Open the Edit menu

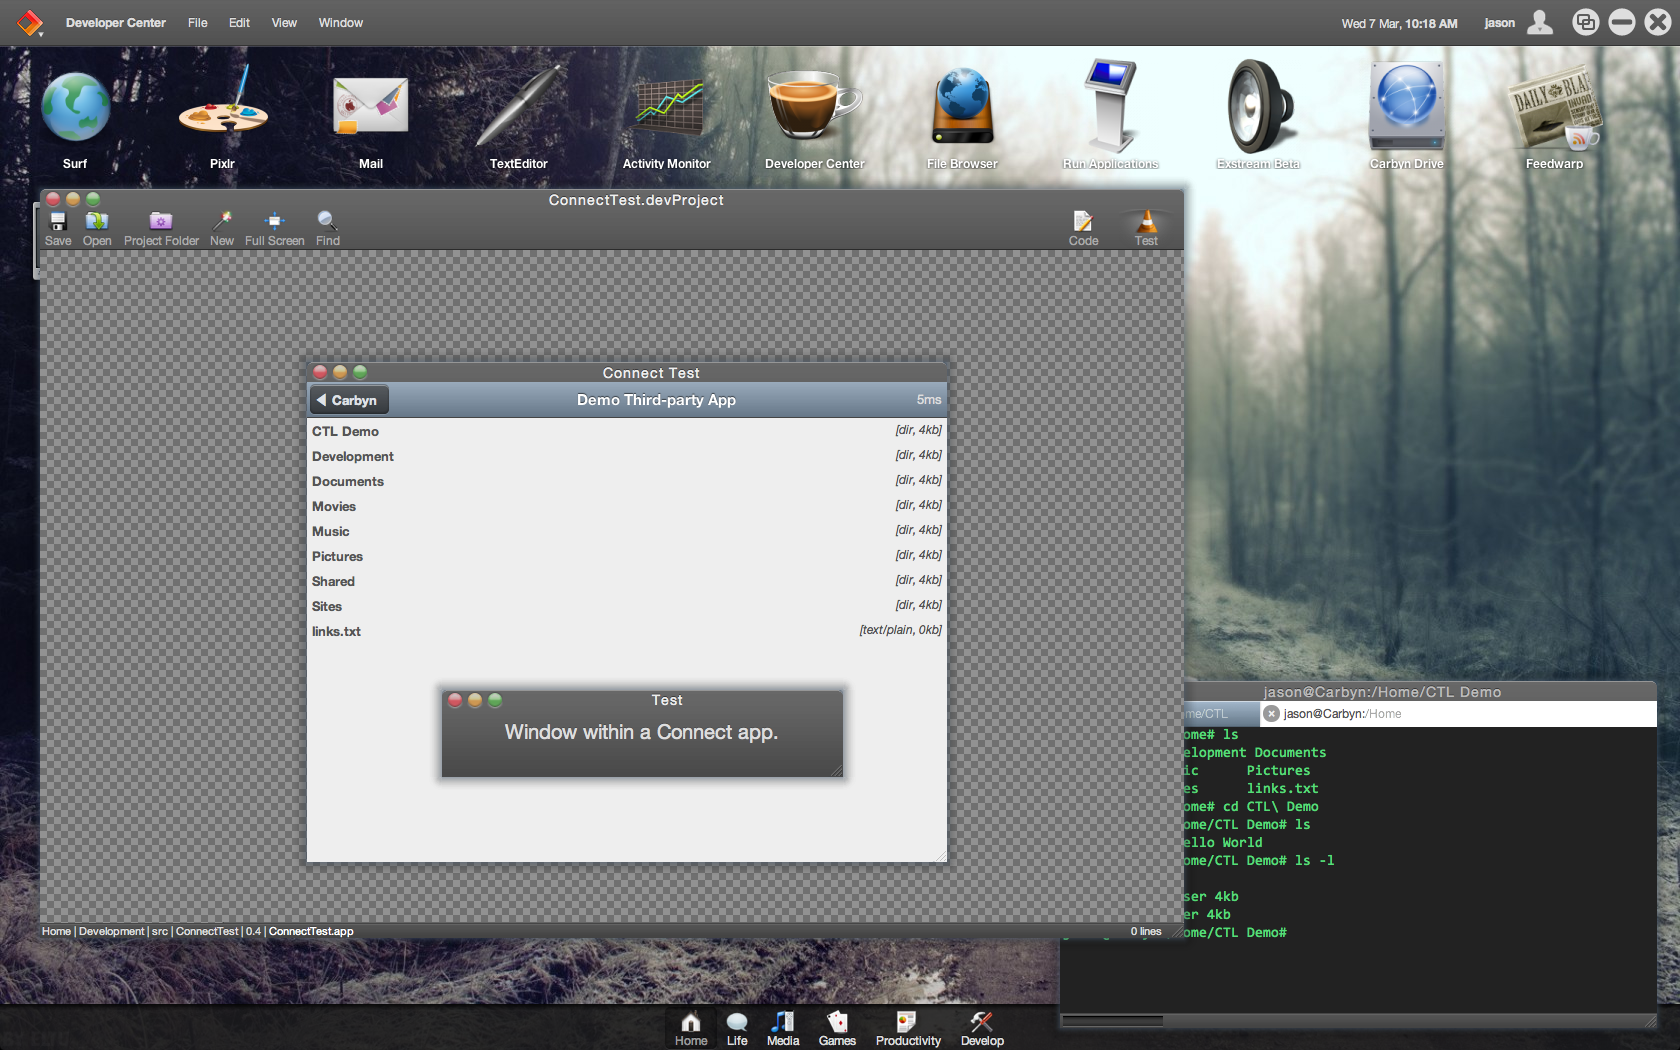coord(239,23)
